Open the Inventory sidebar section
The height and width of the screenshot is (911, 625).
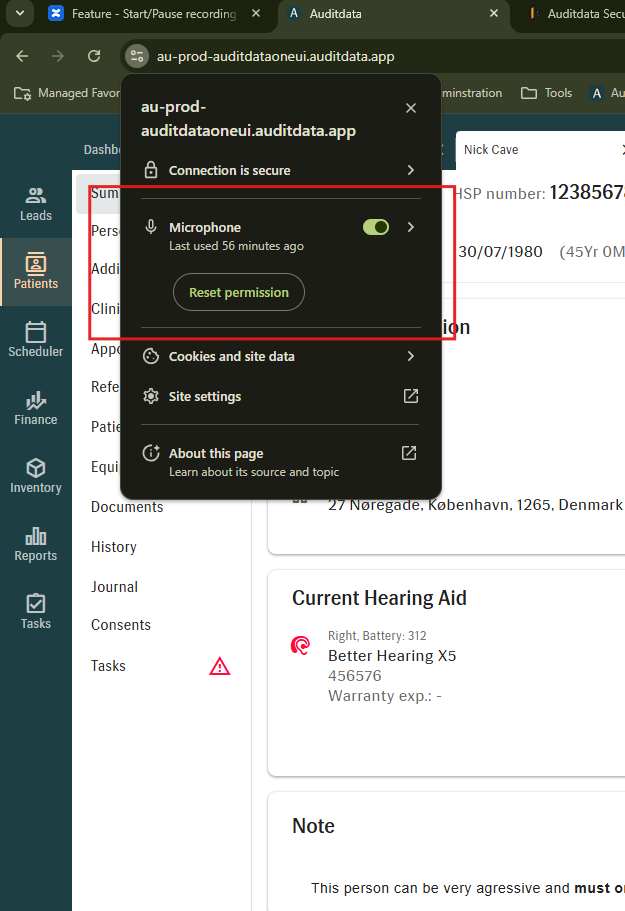click(35, 476)
